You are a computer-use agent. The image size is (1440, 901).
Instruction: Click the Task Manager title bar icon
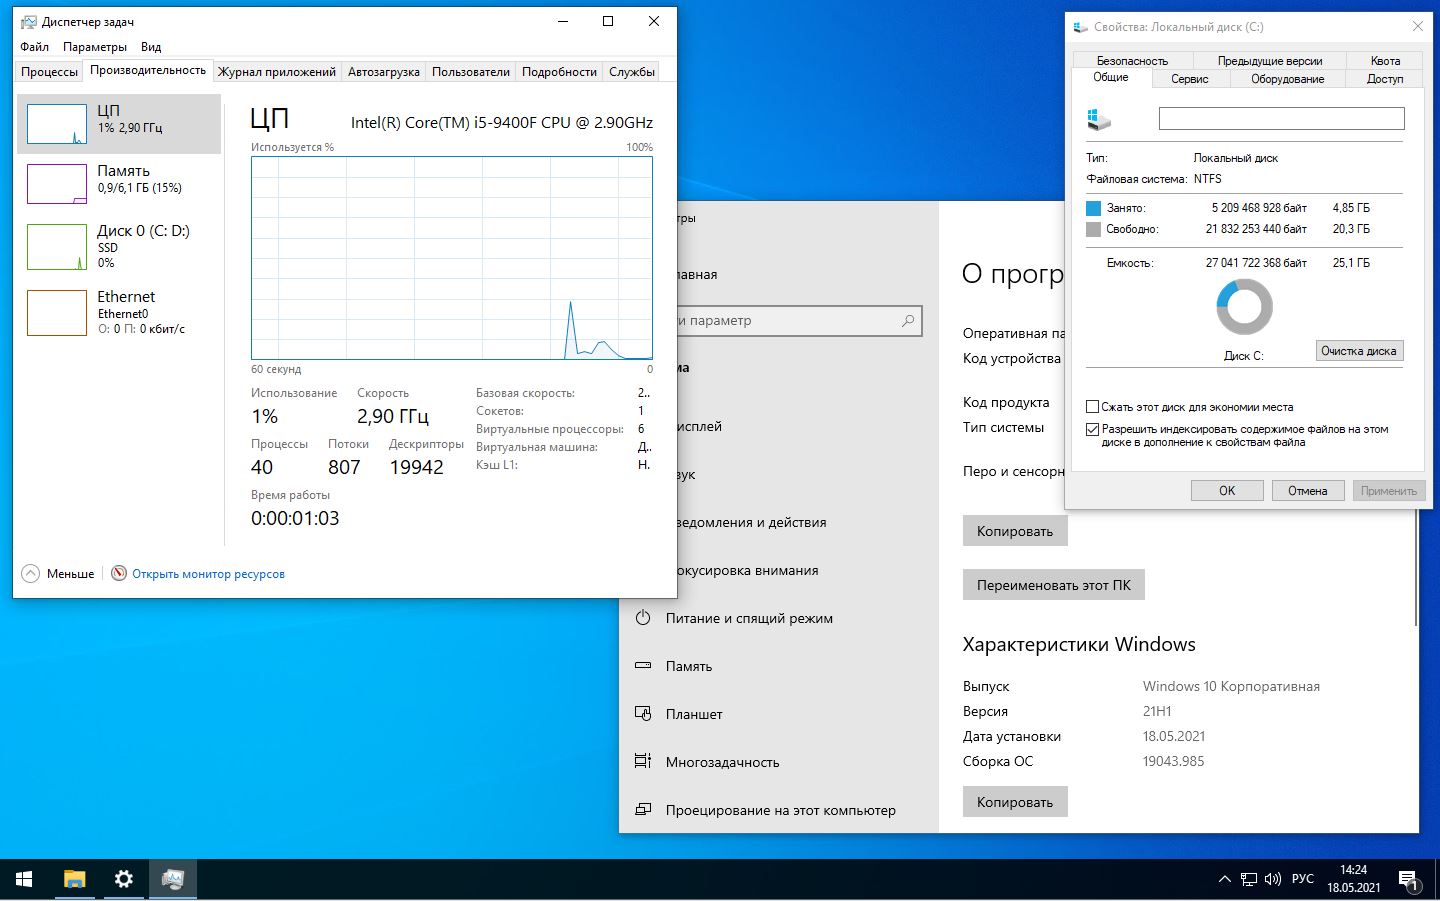pyautogui.click(x=28, y=21)
